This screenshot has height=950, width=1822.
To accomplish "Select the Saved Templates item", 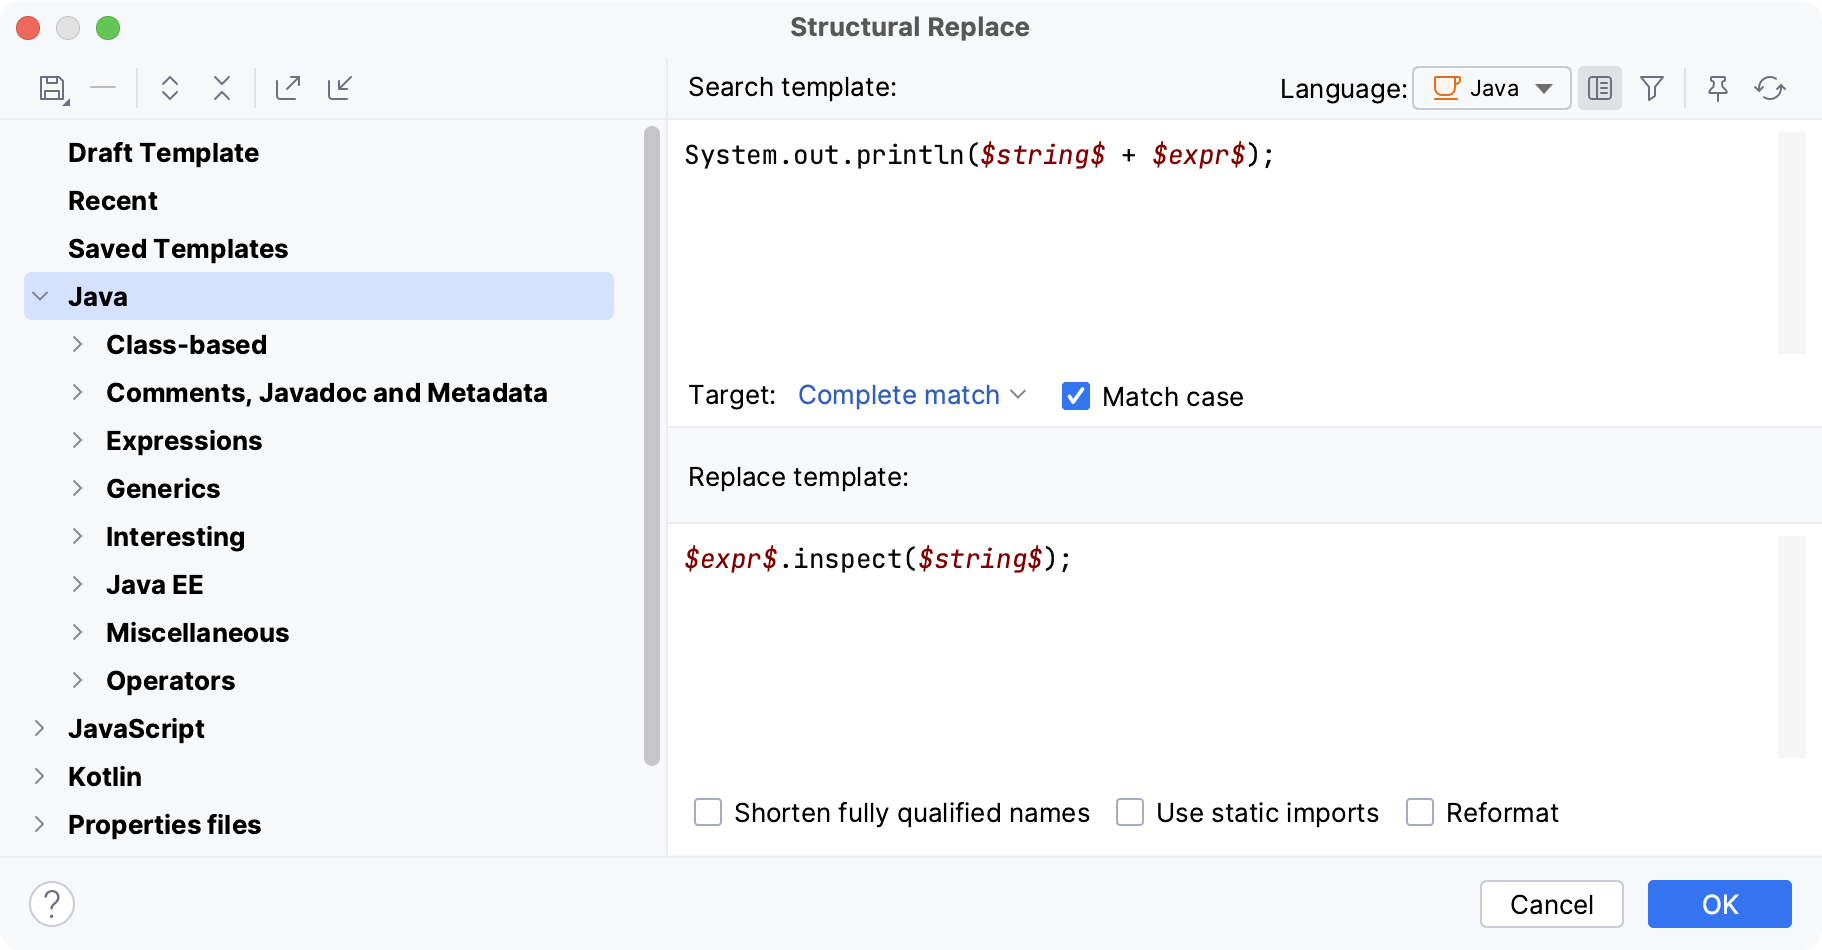I will (177, 248).
